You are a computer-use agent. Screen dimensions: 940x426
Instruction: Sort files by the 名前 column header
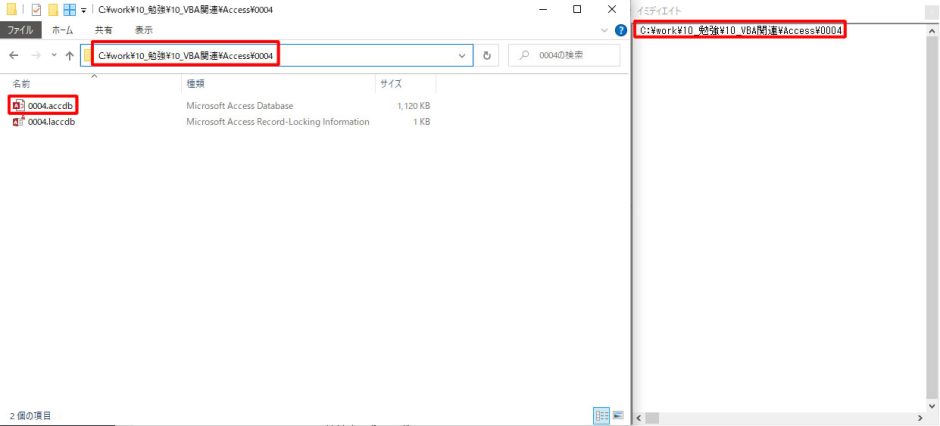pyautogui.click(x=21, y=83)
